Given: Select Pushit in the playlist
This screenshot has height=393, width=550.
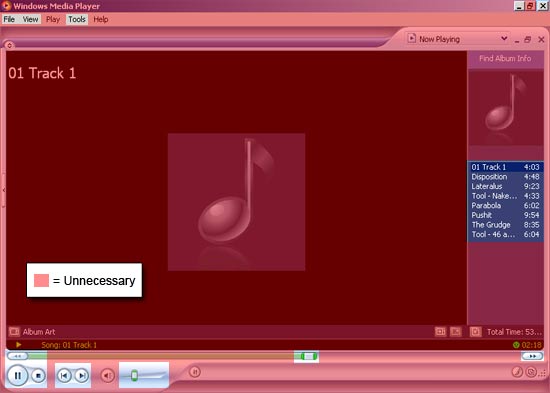Looking at the screenshot, I should (x=505, y=215).
